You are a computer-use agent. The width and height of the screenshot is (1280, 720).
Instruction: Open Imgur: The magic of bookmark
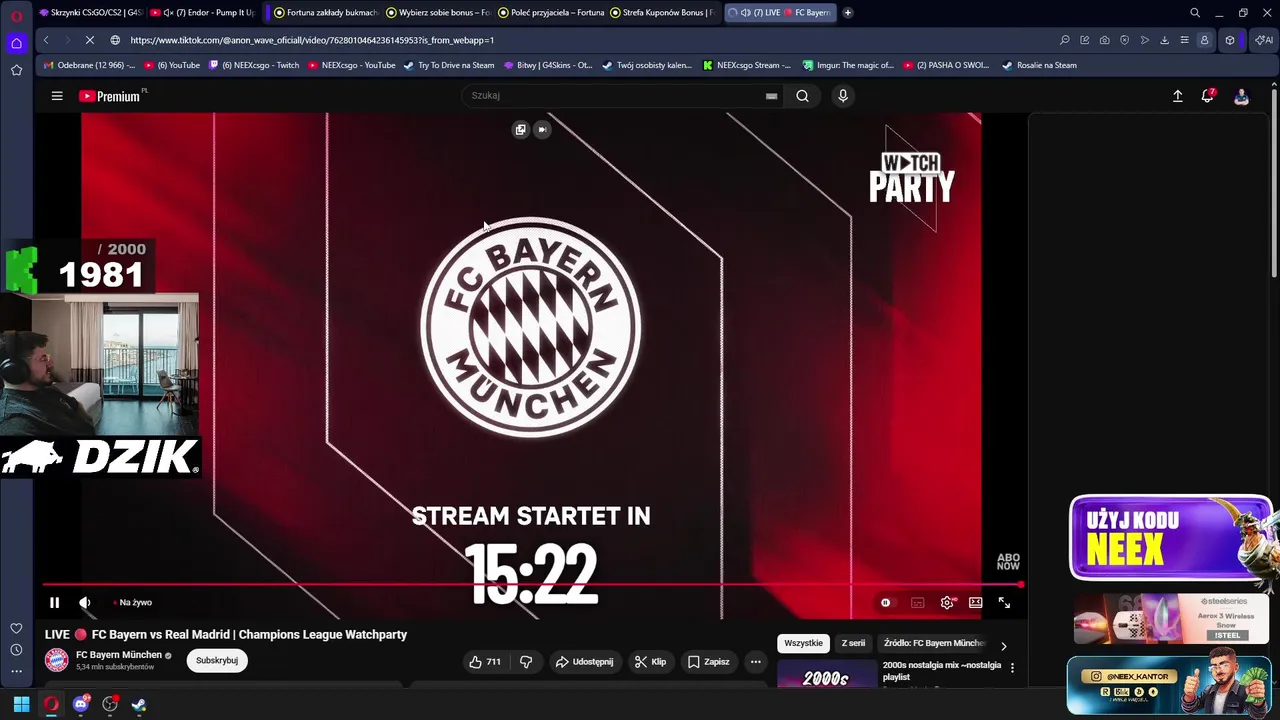coord(848,66)
